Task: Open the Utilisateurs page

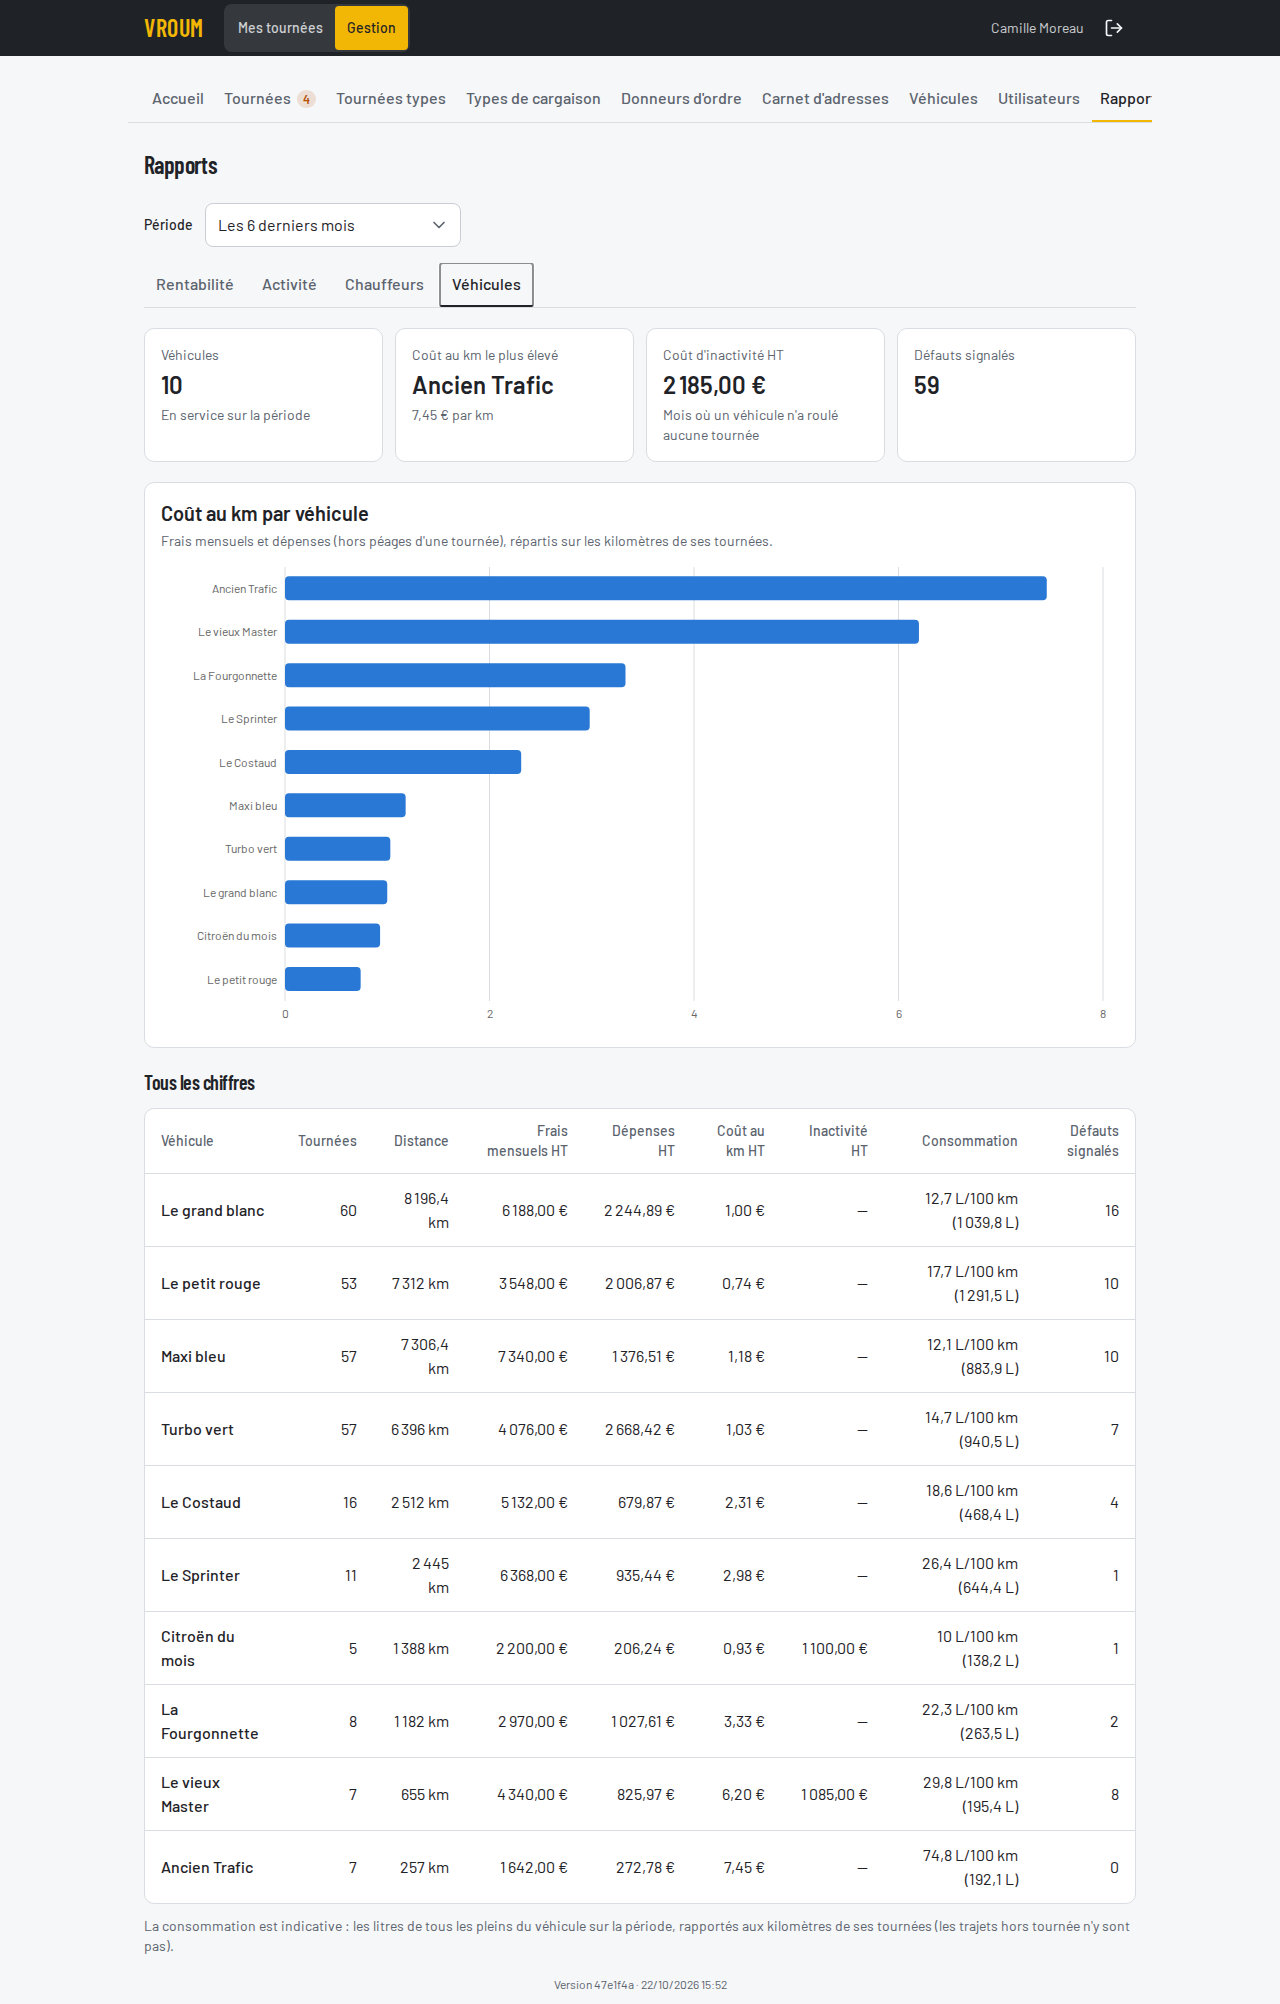Action: click(x=1039, y=99)
